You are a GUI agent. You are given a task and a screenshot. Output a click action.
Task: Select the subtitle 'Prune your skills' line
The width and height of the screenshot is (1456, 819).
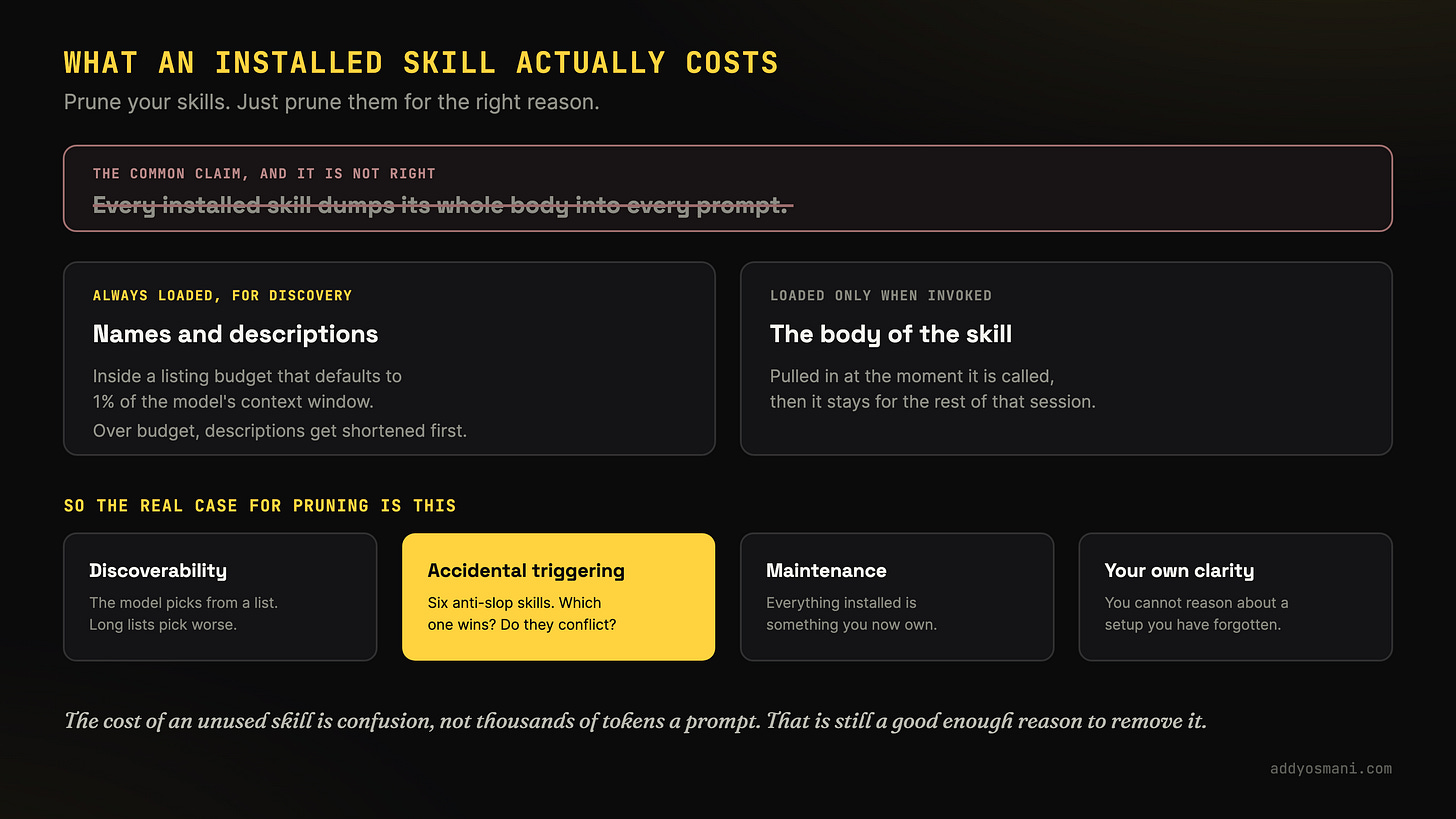point(331,102)
